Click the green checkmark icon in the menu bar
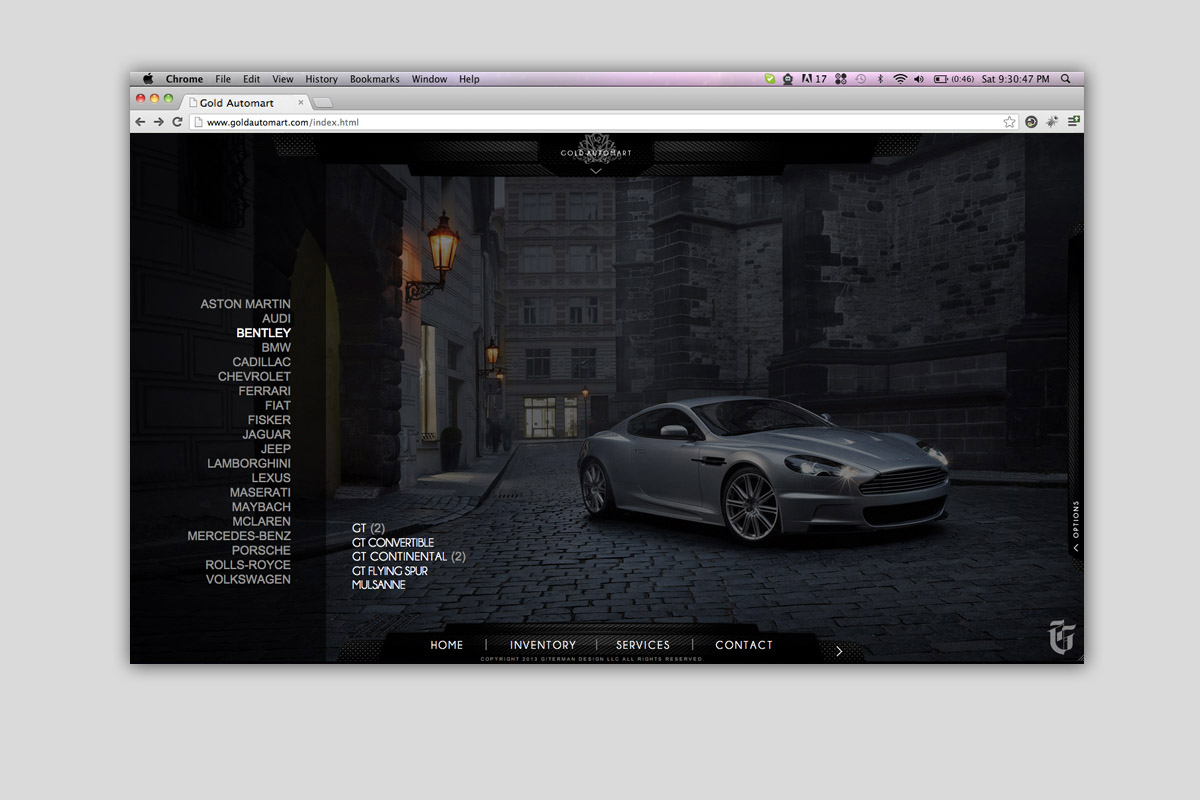The width and height of the screenshot is (1200, 800). click(770, 79)
